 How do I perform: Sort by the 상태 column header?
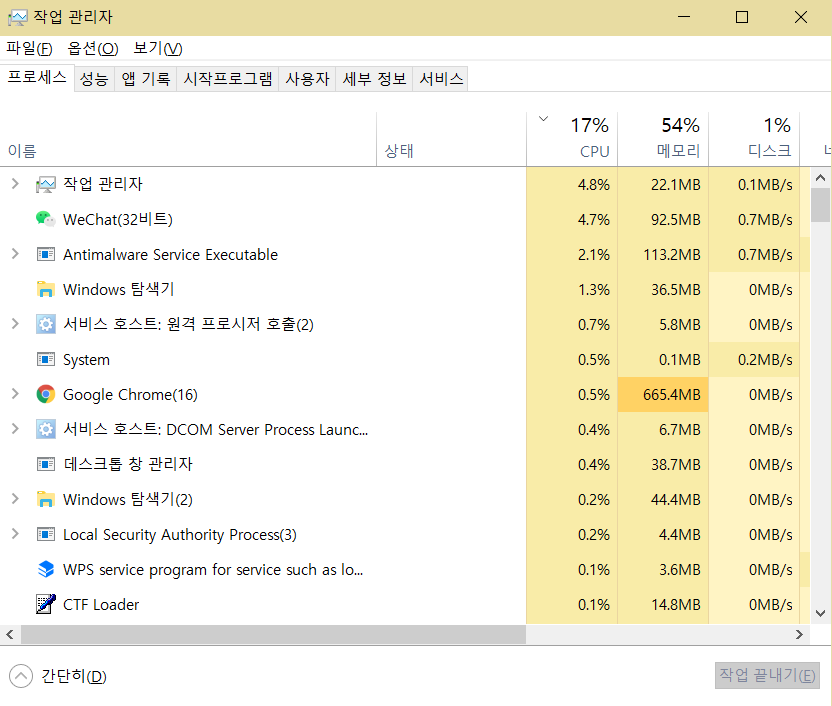452,139
